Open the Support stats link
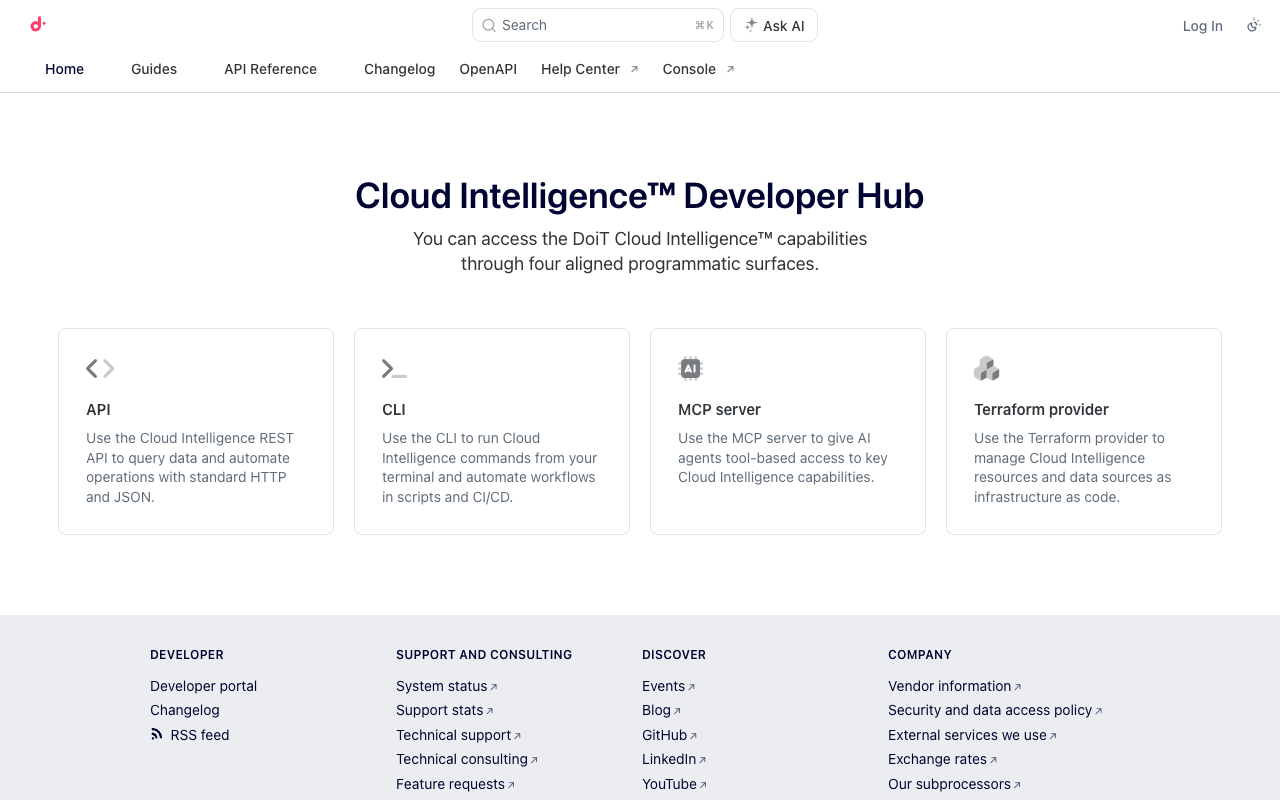Viewport: 1280px width, 800px height. 440,710
